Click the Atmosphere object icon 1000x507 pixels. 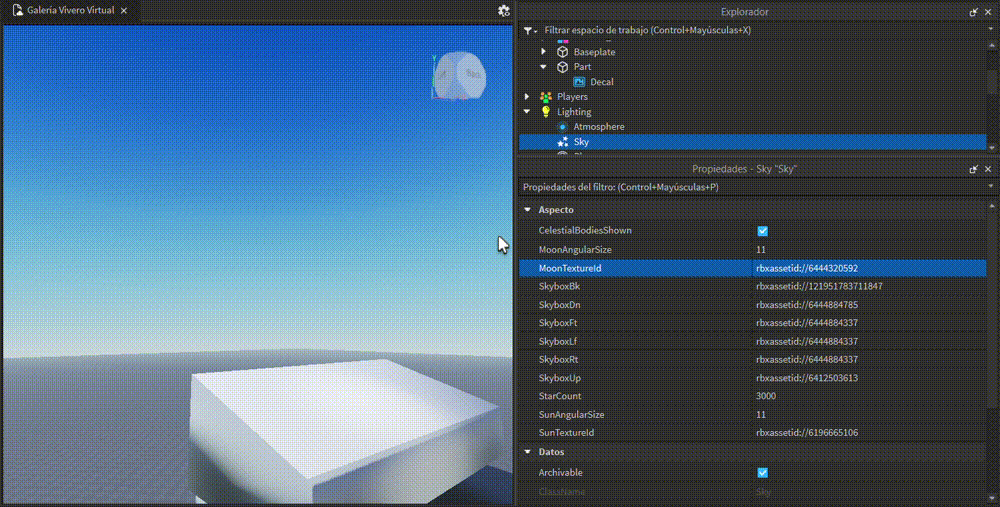click(562, 127)
